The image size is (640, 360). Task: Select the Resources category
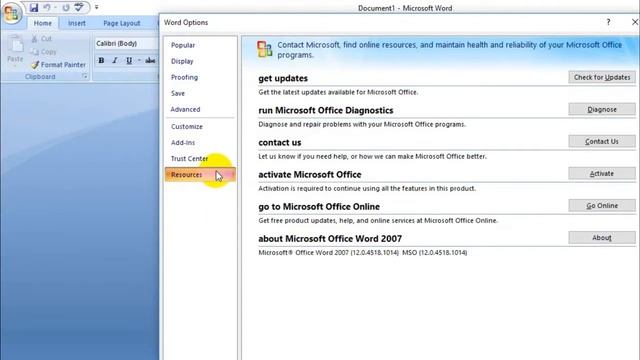pos(200,174)
